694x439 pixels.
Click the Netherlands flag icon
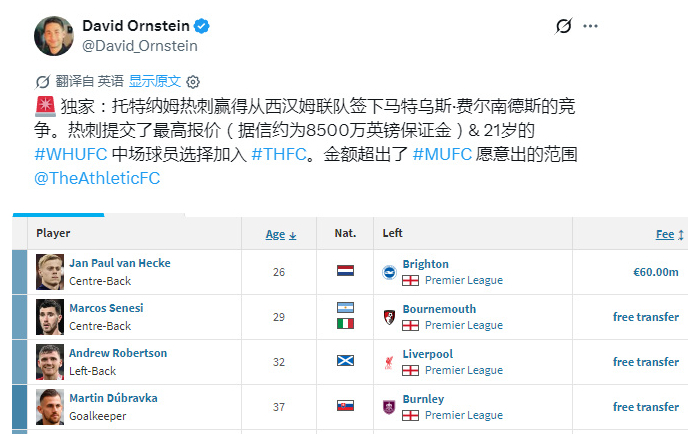click(345, 270)
